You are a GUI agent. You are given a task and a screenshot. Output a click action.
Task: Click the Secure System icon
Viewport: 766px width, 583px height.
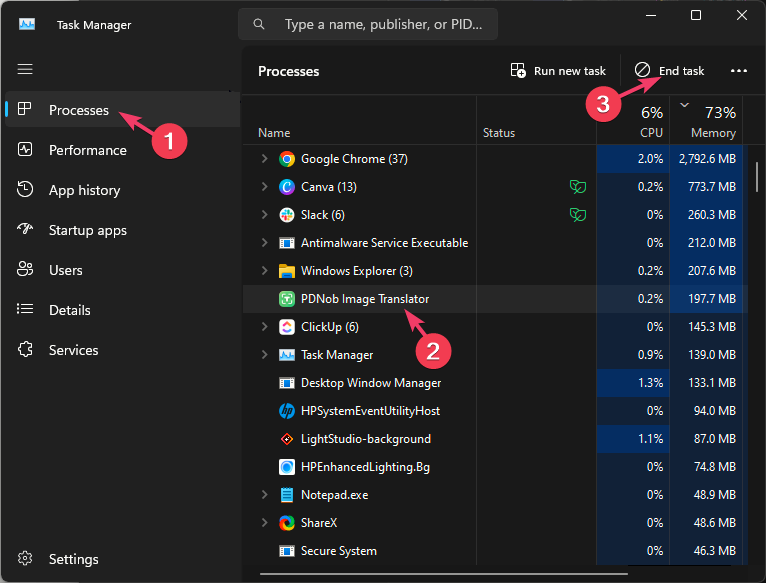(x=287, y=551)
